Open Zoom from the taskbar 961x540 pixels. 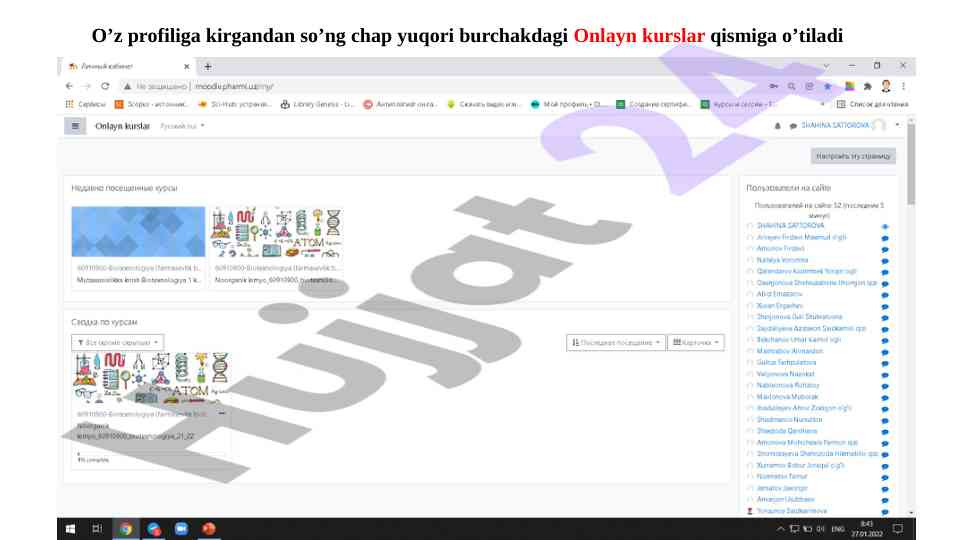point(182,528)
